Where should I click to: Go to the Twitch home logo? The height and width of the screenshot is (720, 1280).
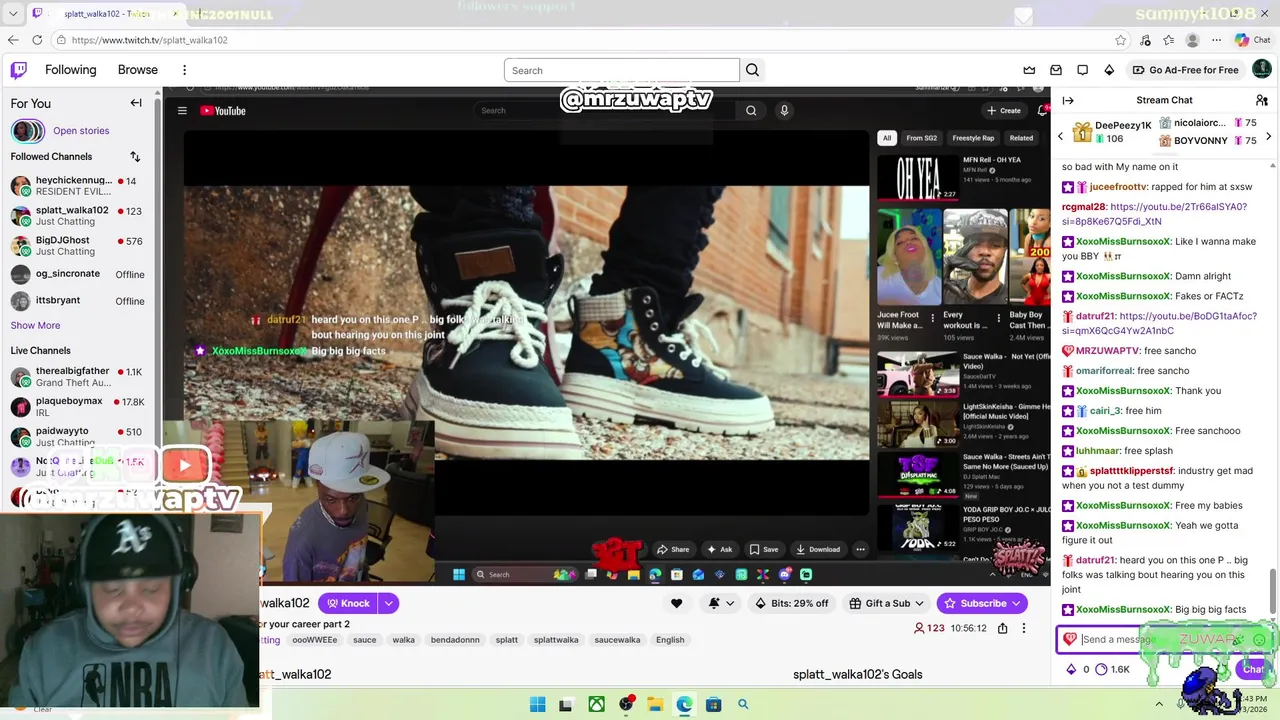tap(19, 70)
